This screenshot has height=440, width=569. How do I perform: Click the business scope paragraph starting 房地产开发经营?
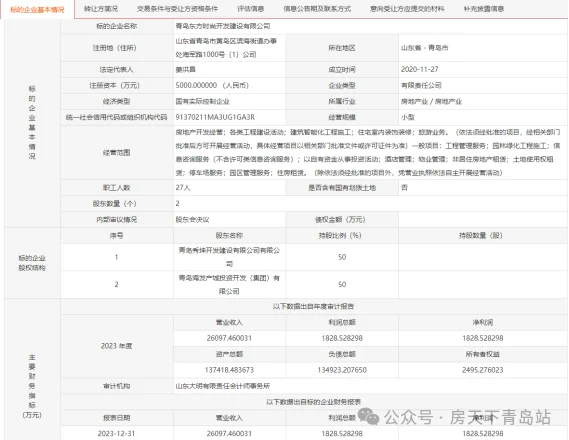(x=368, y=152)
